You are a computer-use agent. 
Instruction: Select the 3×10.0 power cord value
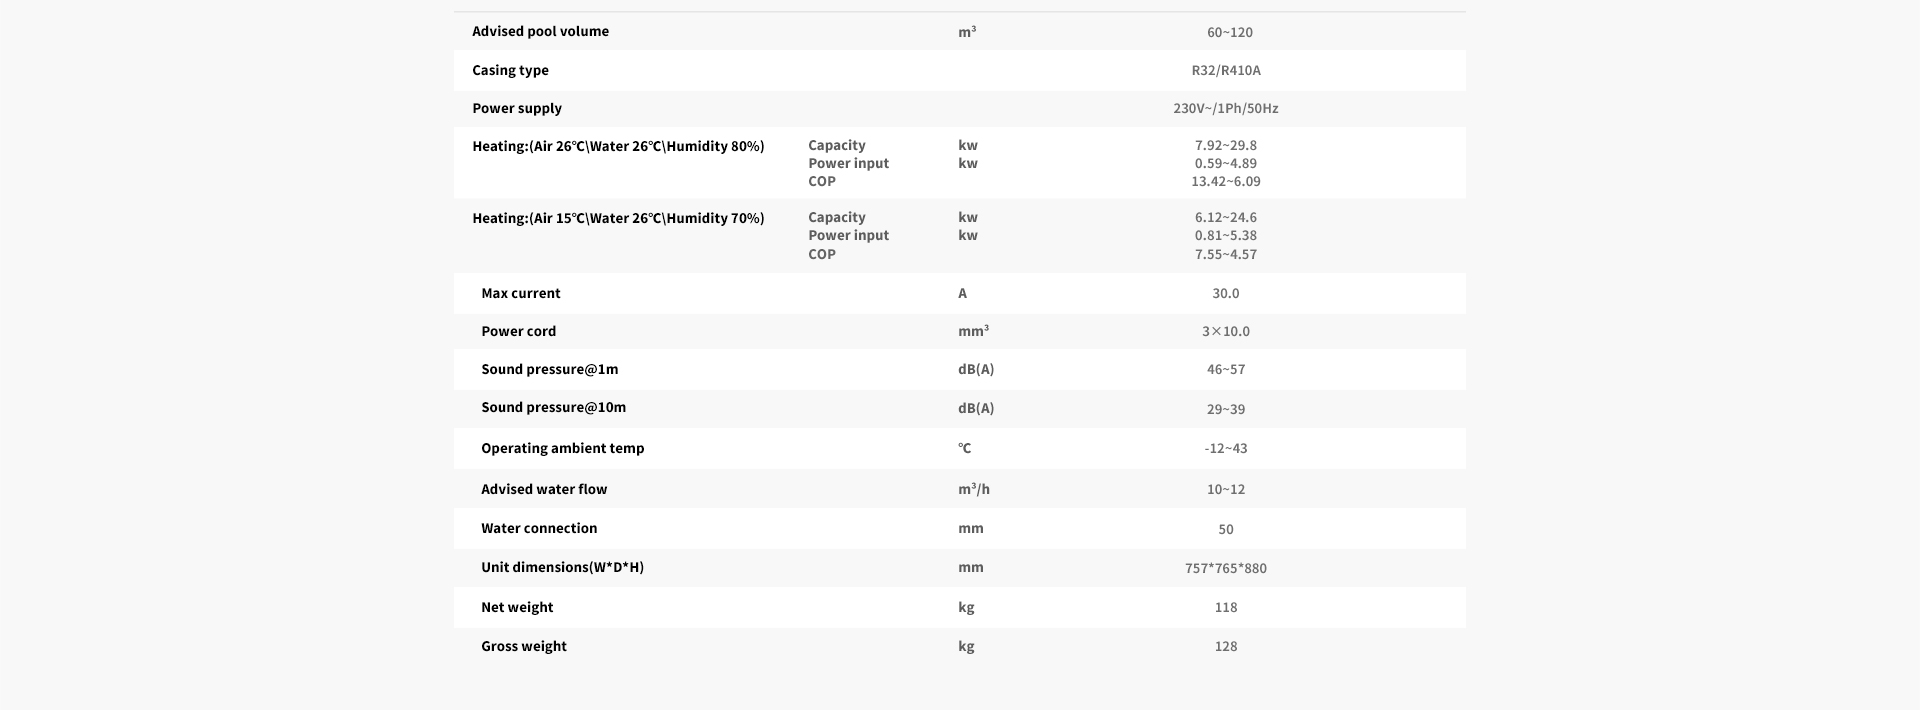[1226, 331]
